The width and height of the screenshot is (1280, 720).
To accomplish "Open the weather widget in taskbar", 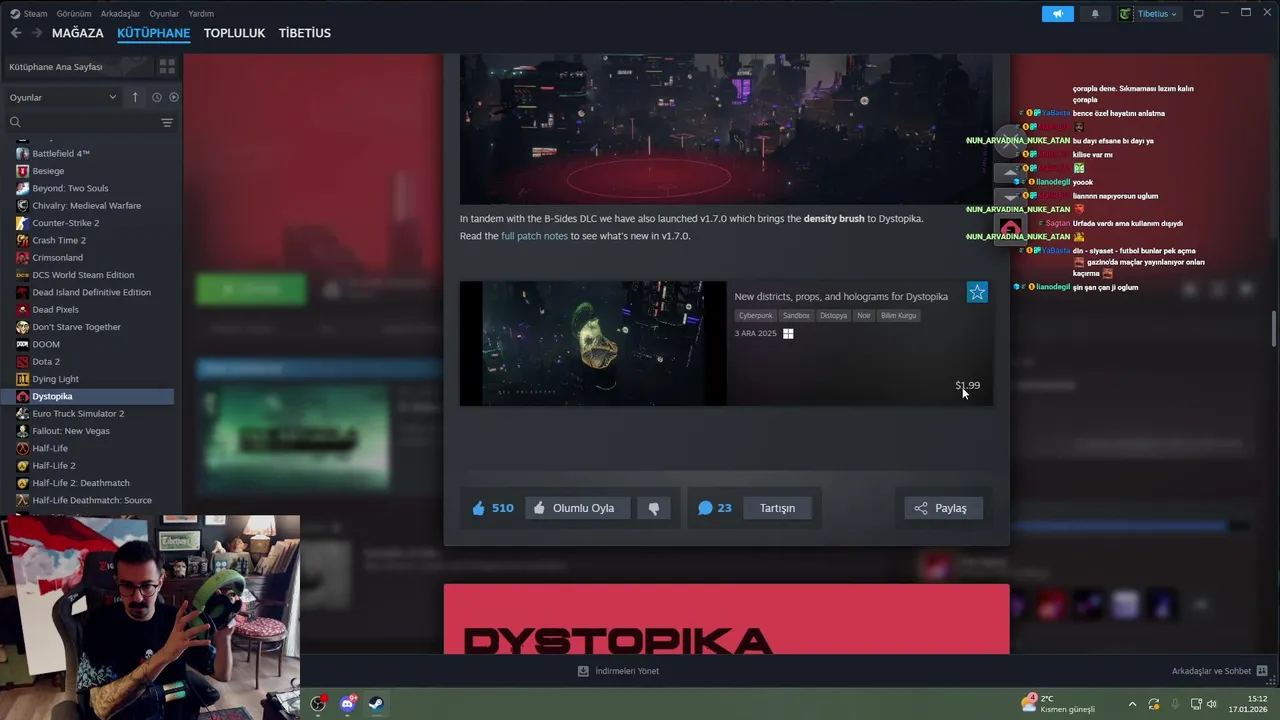I will (1058, 704).
